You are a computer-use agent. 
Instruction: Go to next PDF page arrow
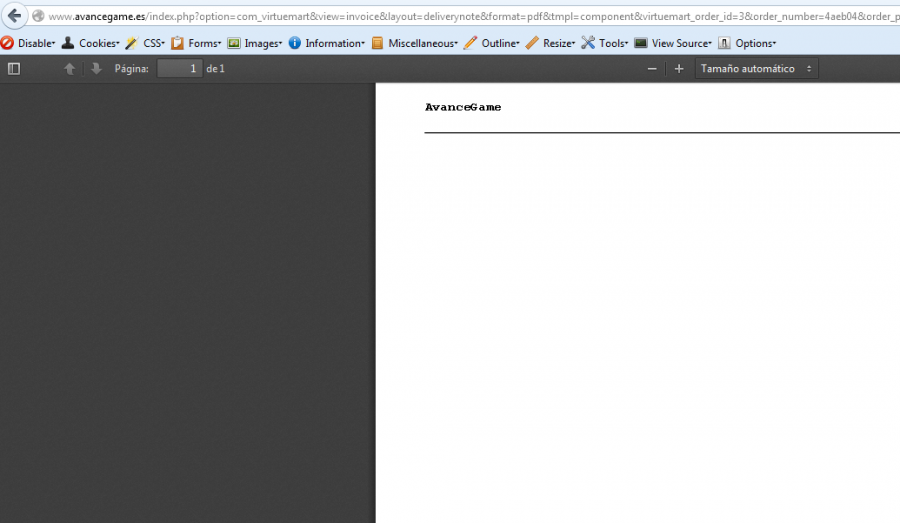coord(96,69)
